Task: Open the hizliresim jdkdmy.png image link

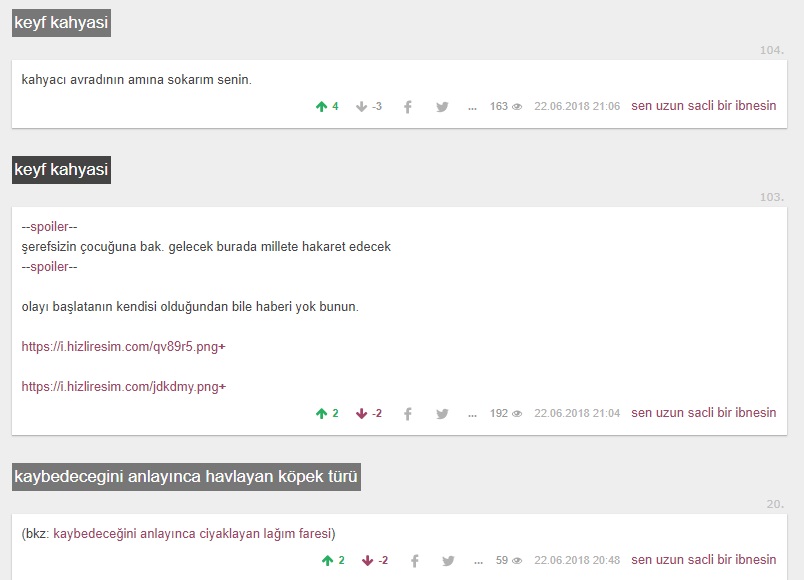Action: [123, 386]
